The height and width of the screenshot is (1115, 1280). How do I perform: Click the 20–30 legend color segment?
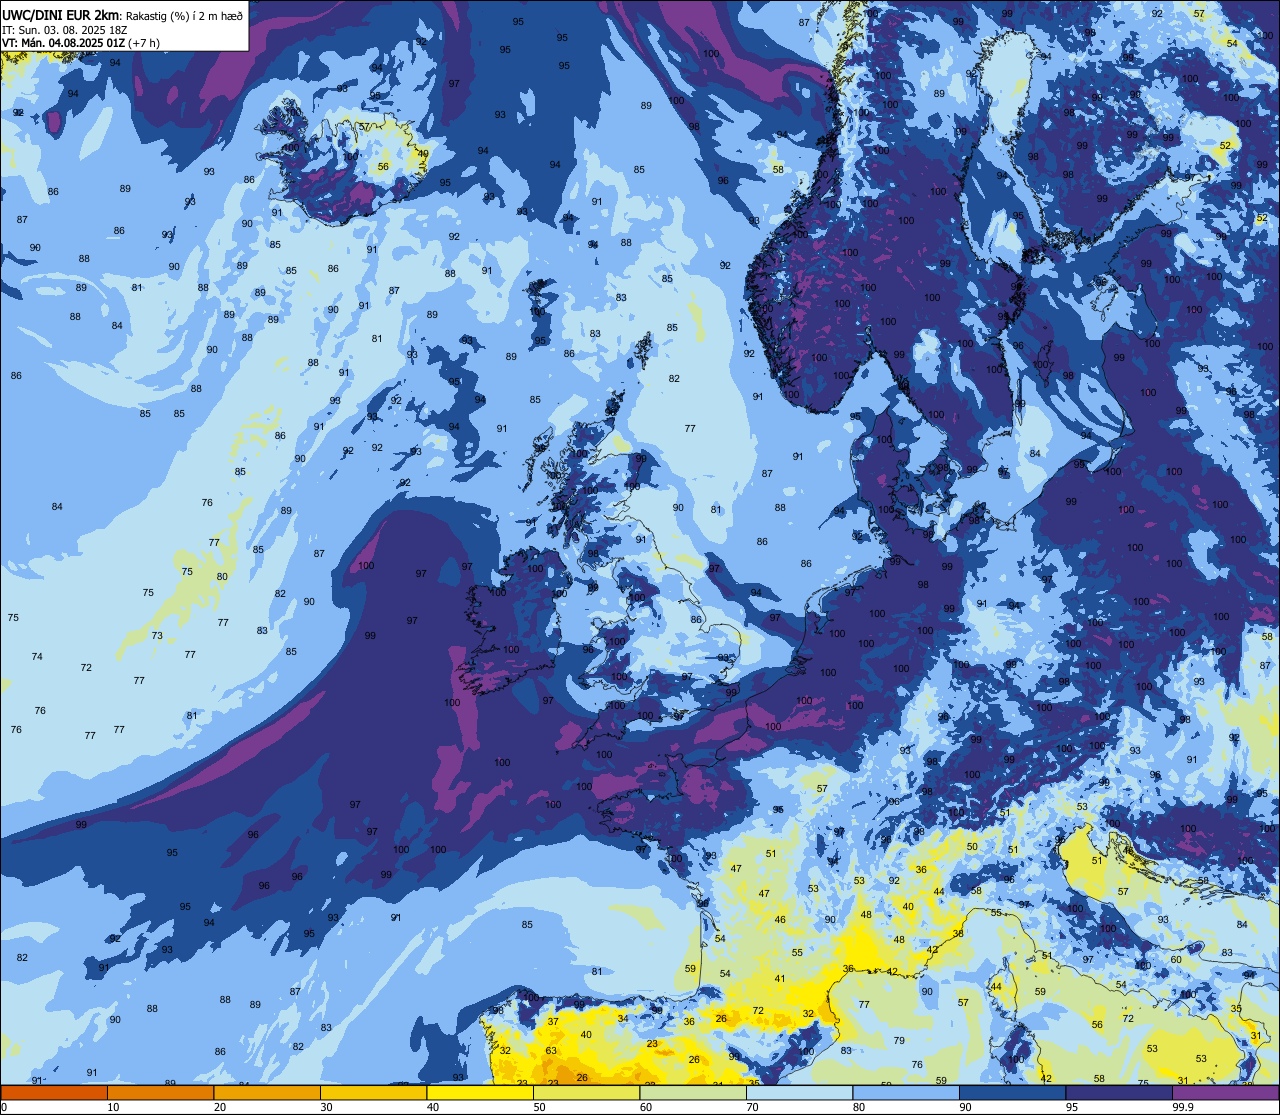pos(267,1092)
